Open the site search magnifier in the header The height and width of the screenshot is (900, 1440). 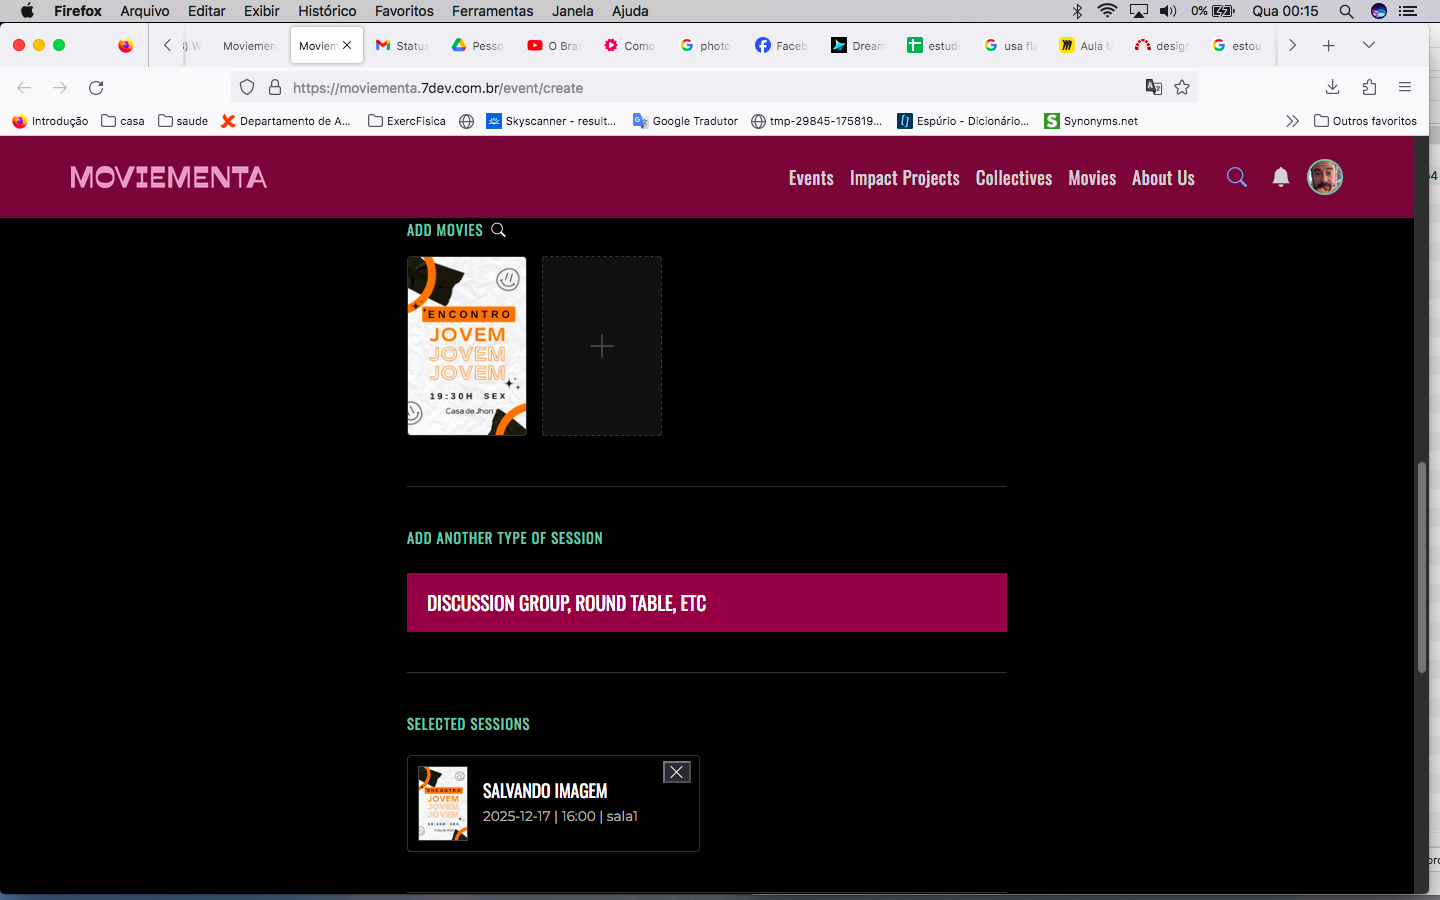click(x=1236, y=177)
